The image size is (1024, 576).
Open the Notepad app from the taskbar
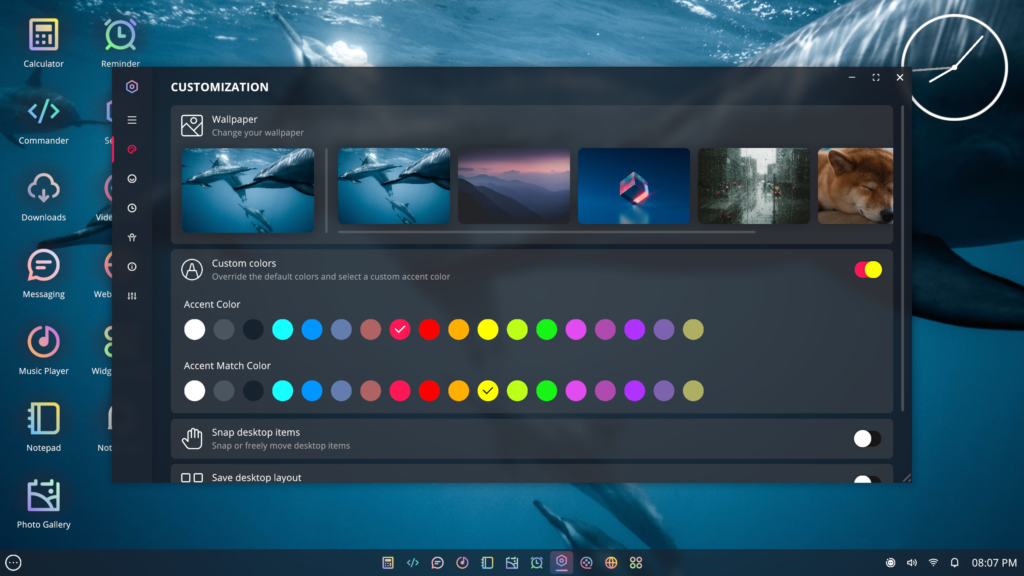487,562
